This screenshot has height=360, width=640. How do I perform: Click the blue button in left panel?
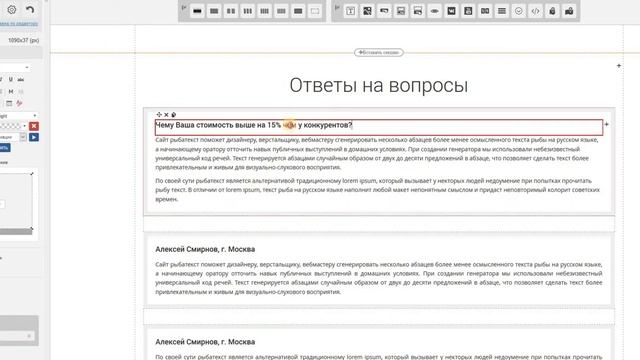coord(4,148)
